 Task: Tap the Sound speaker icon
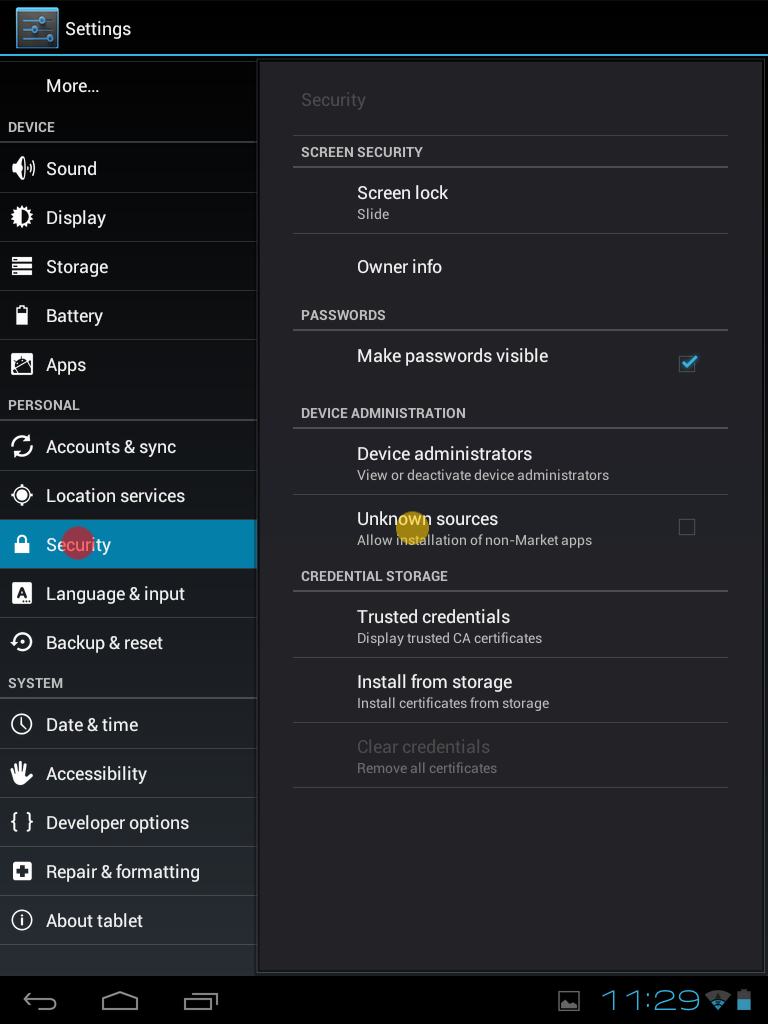tap(23, 168)
